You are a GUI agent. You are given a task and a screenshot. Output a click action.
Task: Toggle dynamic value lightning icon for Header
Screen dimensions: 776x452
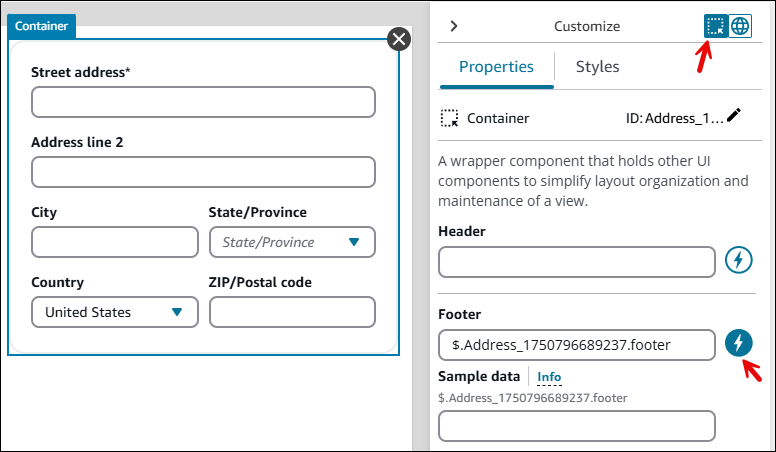[x=738, y=261]
